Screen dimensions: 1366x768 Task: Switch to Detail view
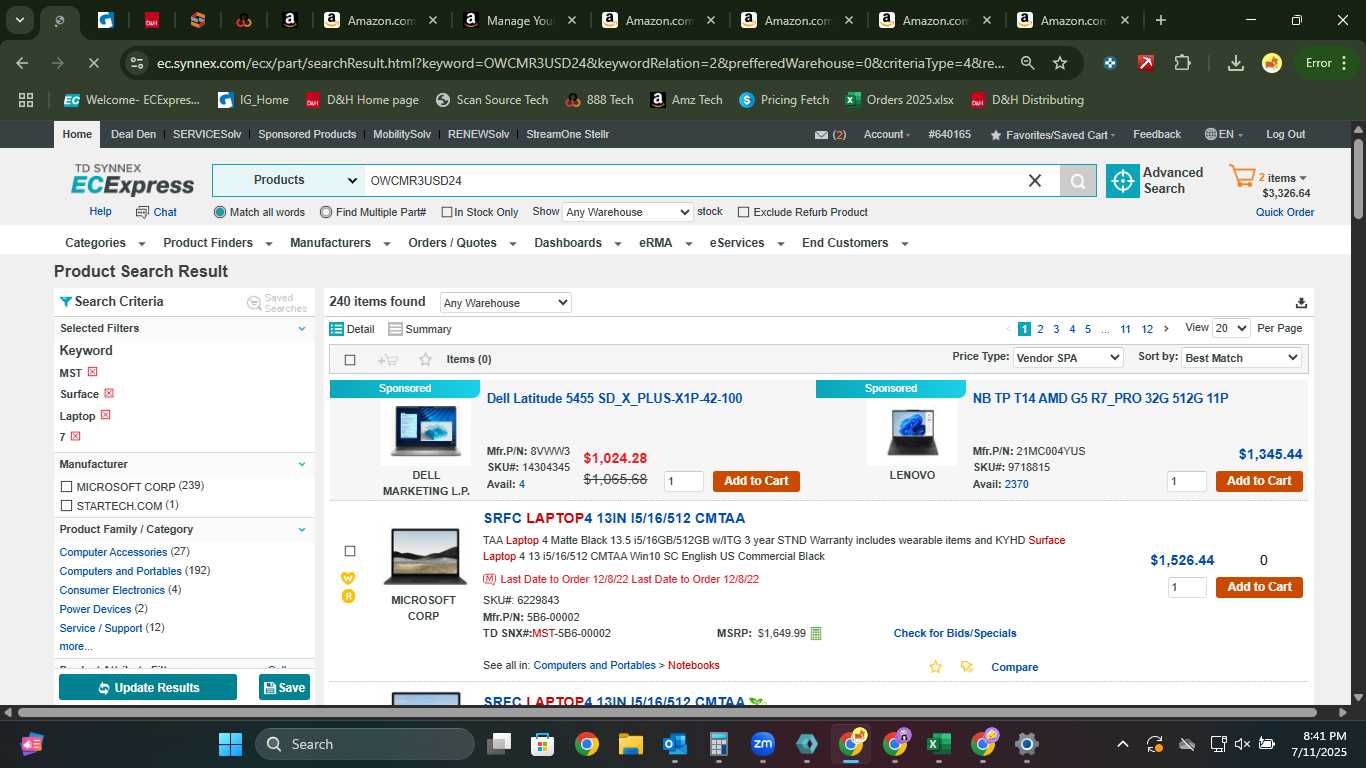tap(352, 329)
